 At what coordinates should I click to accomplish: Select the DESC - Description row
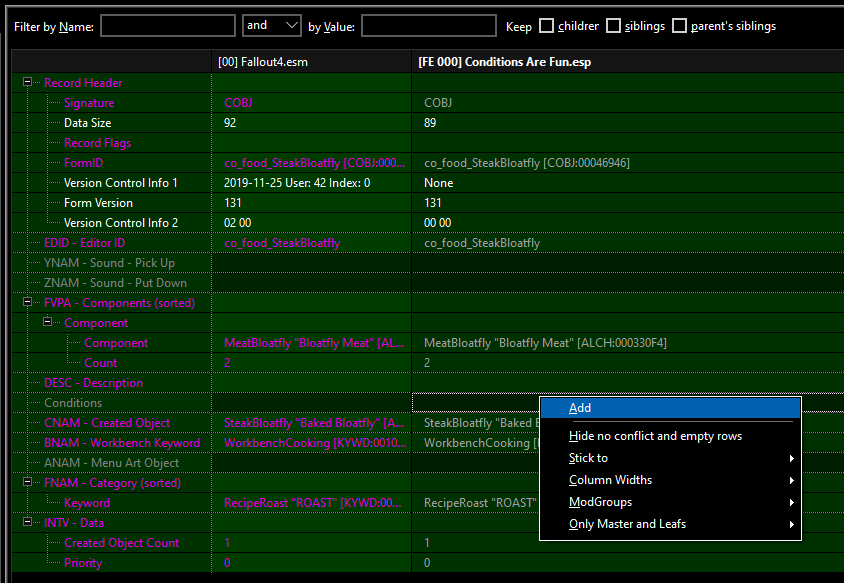coord(93,383)
